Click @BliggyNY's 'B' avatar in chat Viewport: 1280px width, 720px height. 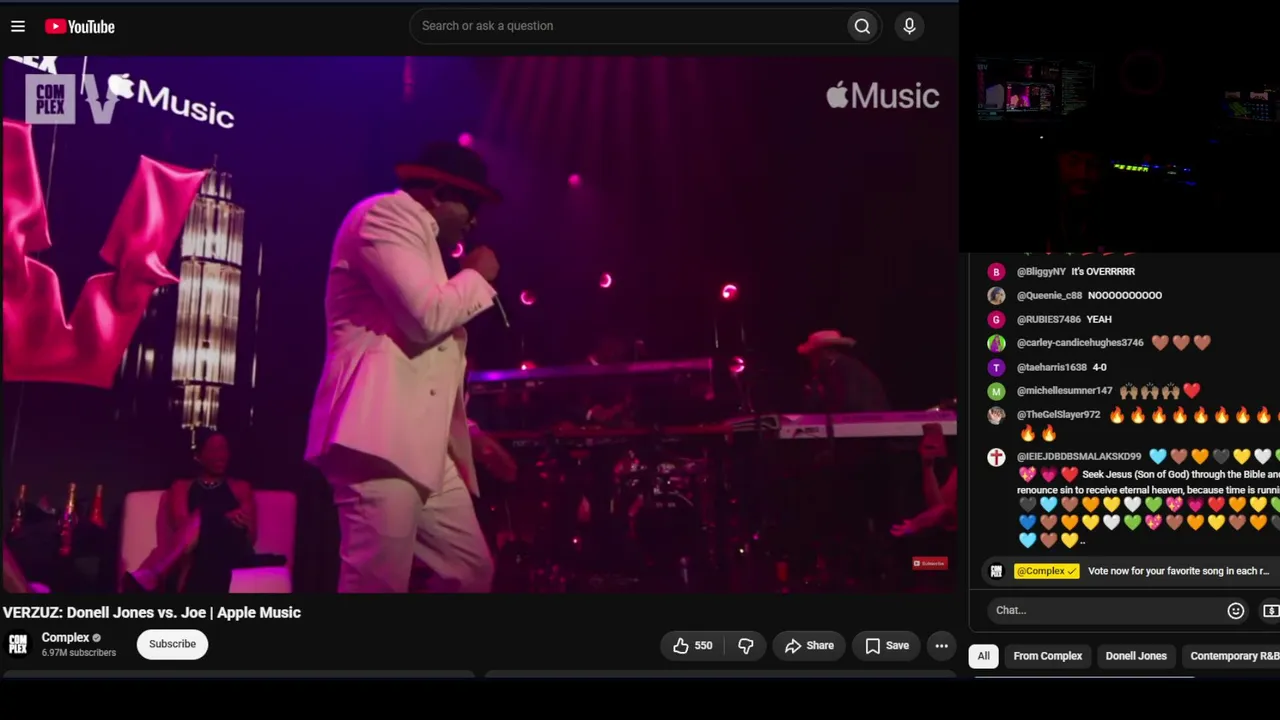tap(996, 272)
